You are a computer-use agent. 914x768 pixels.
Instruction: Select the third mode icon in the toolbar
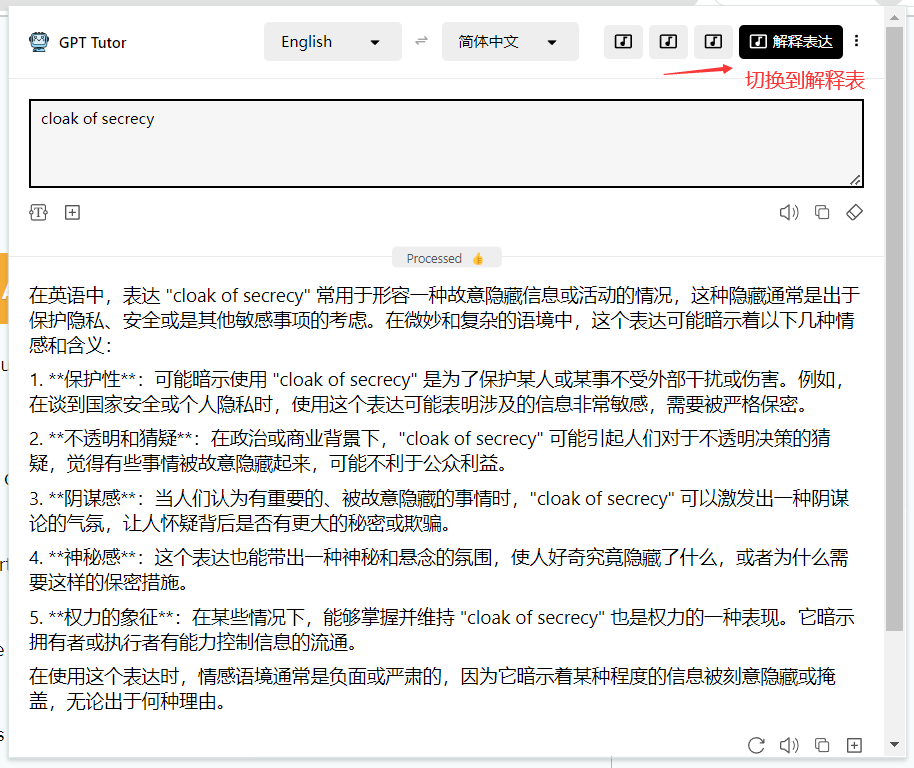click(x=713, y=41)
